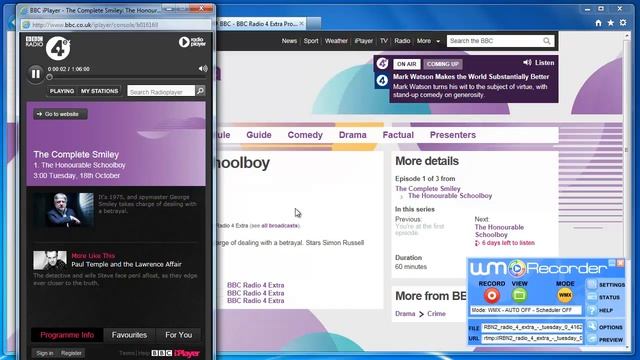Screen dimensions: 640x360
Task: Select the PLAYING tab in the player
Action: click(62, 91)
